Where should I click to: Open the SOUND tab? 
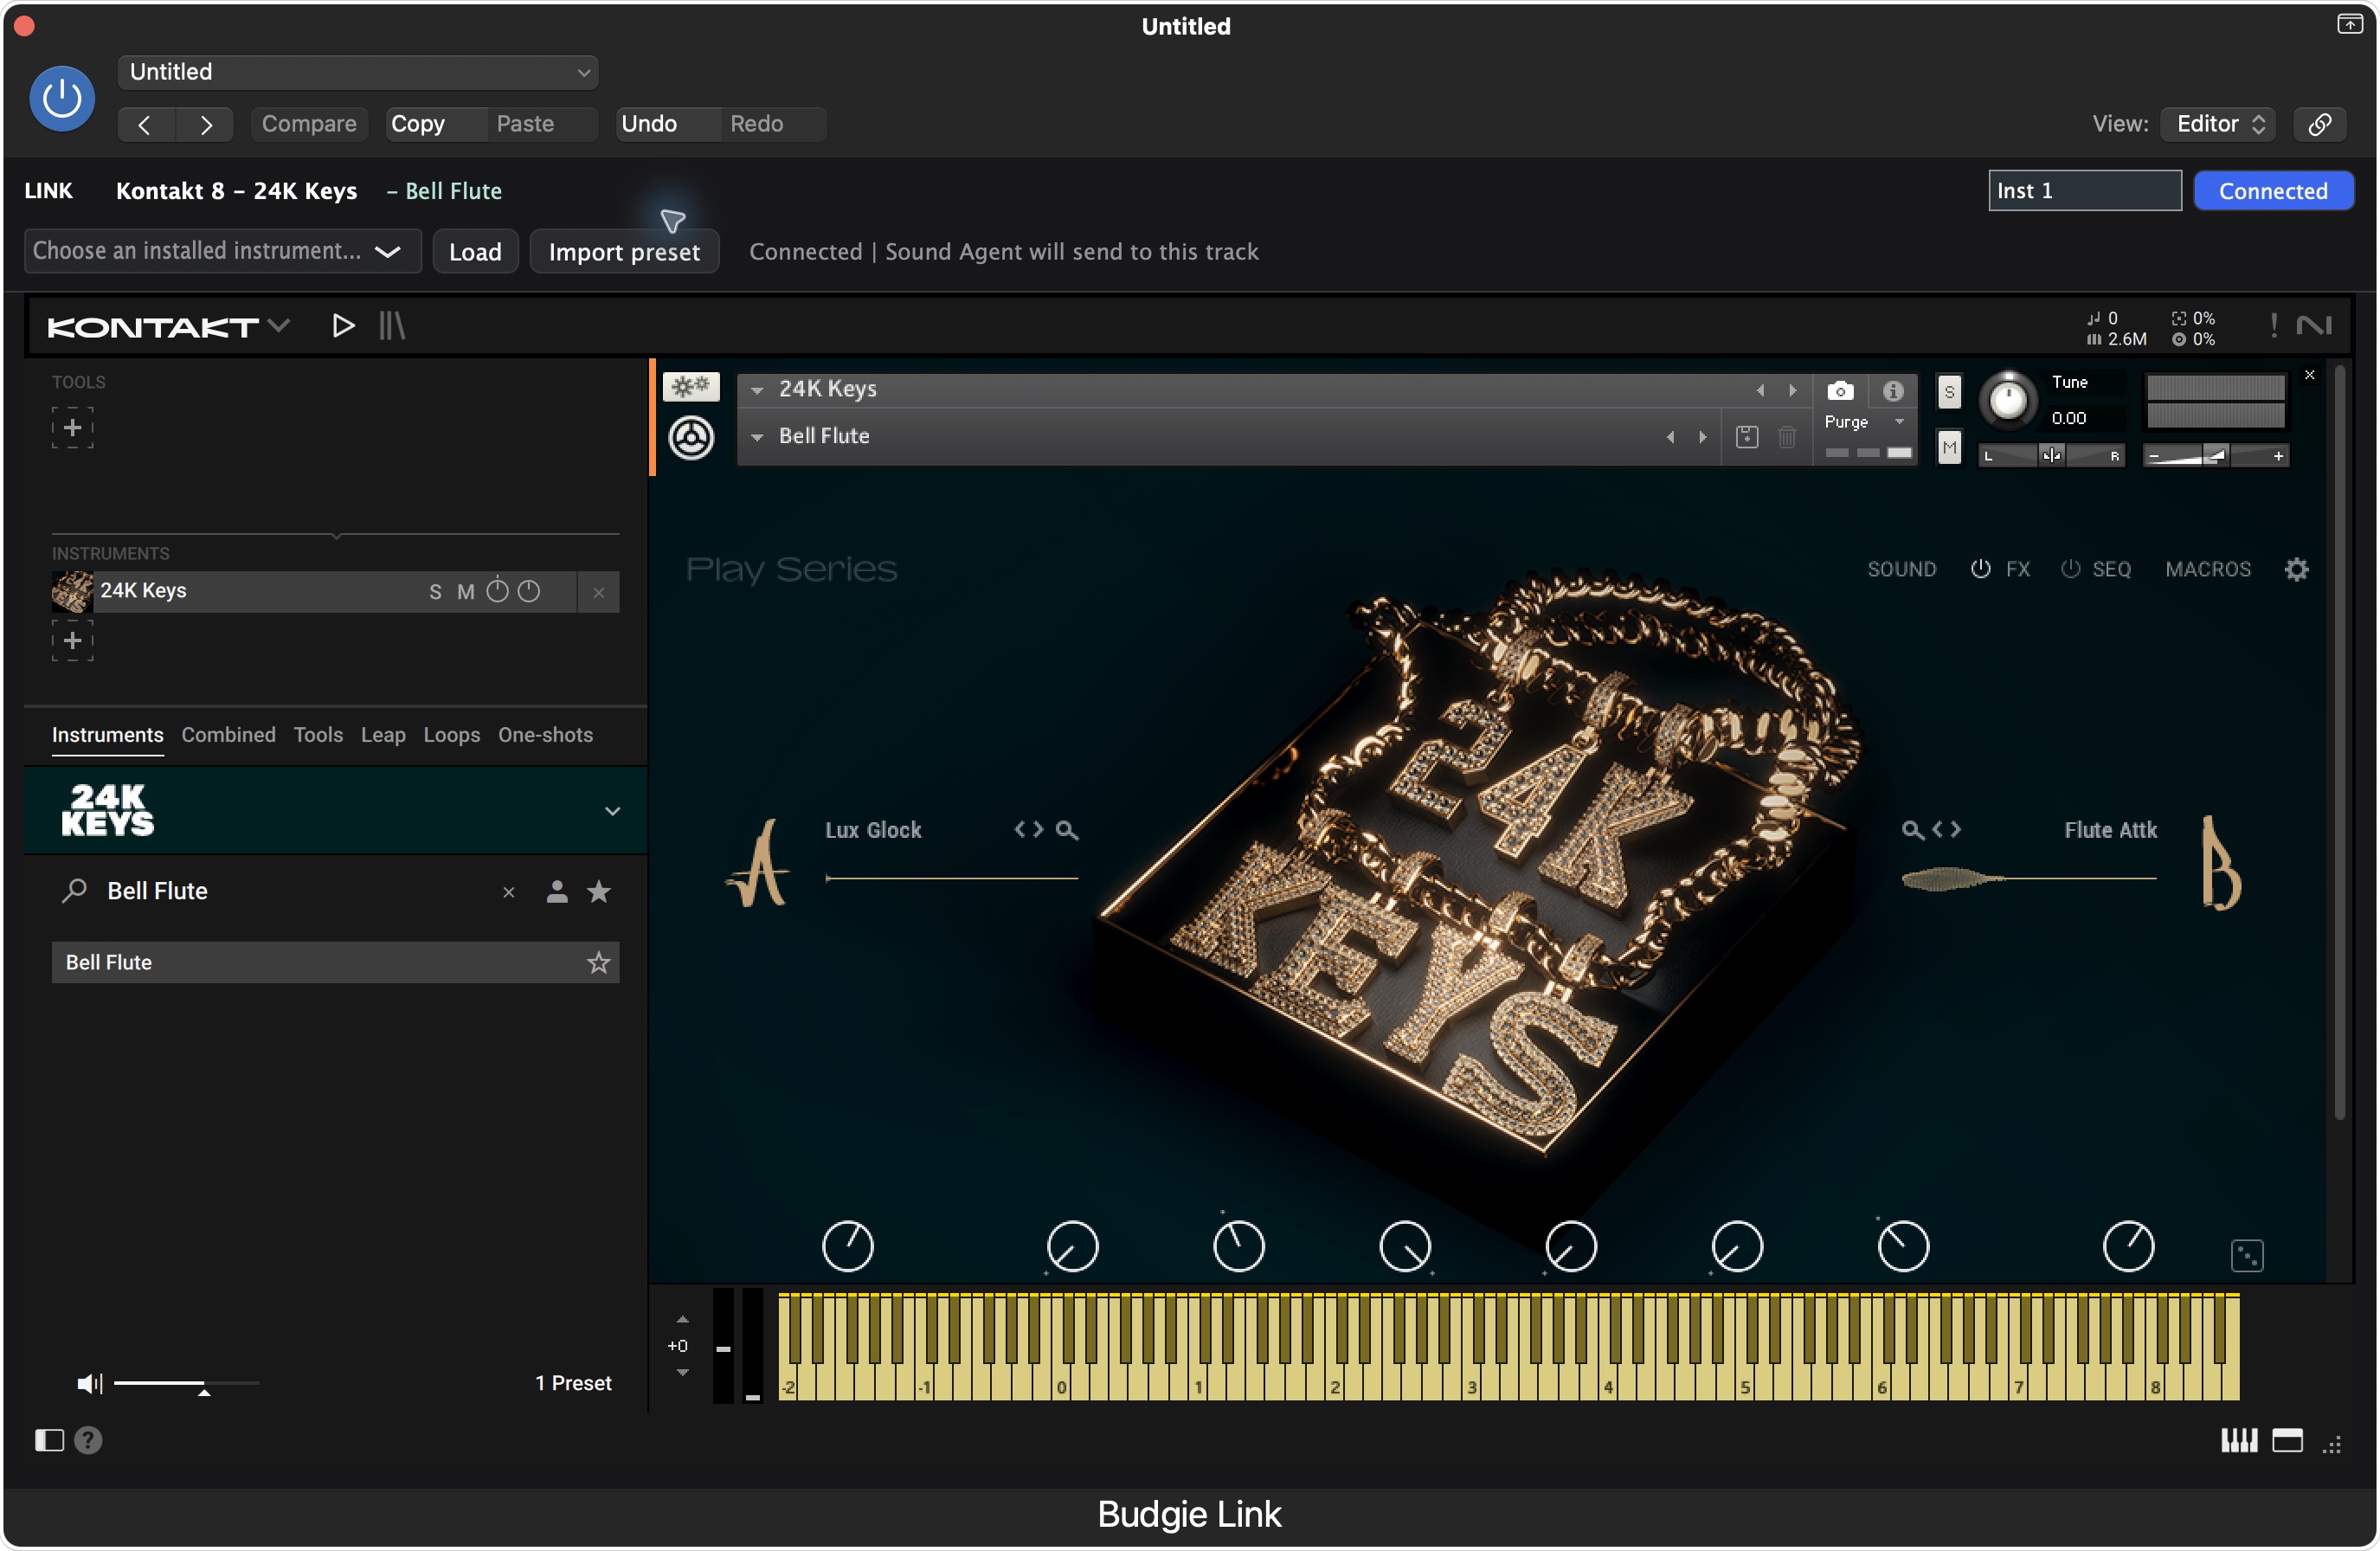click(1901, 569)
